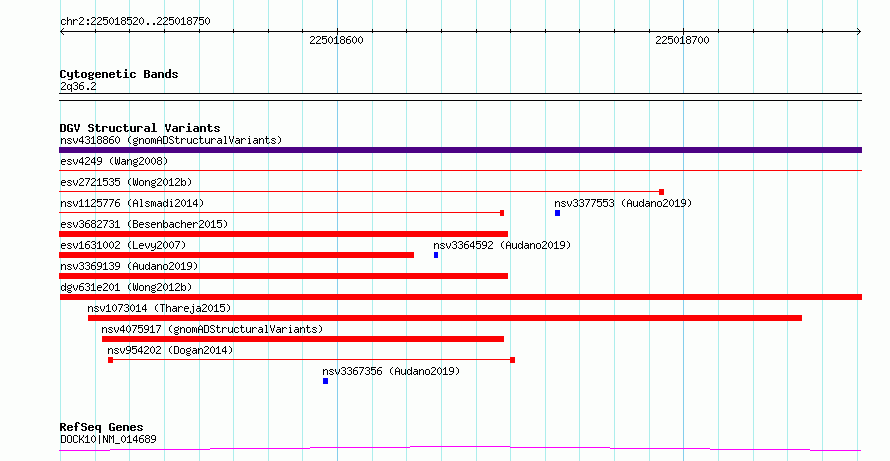The image size is (890, 461).
Task: Click the blue square for nsv3367356
Action: tap(325, 381)
